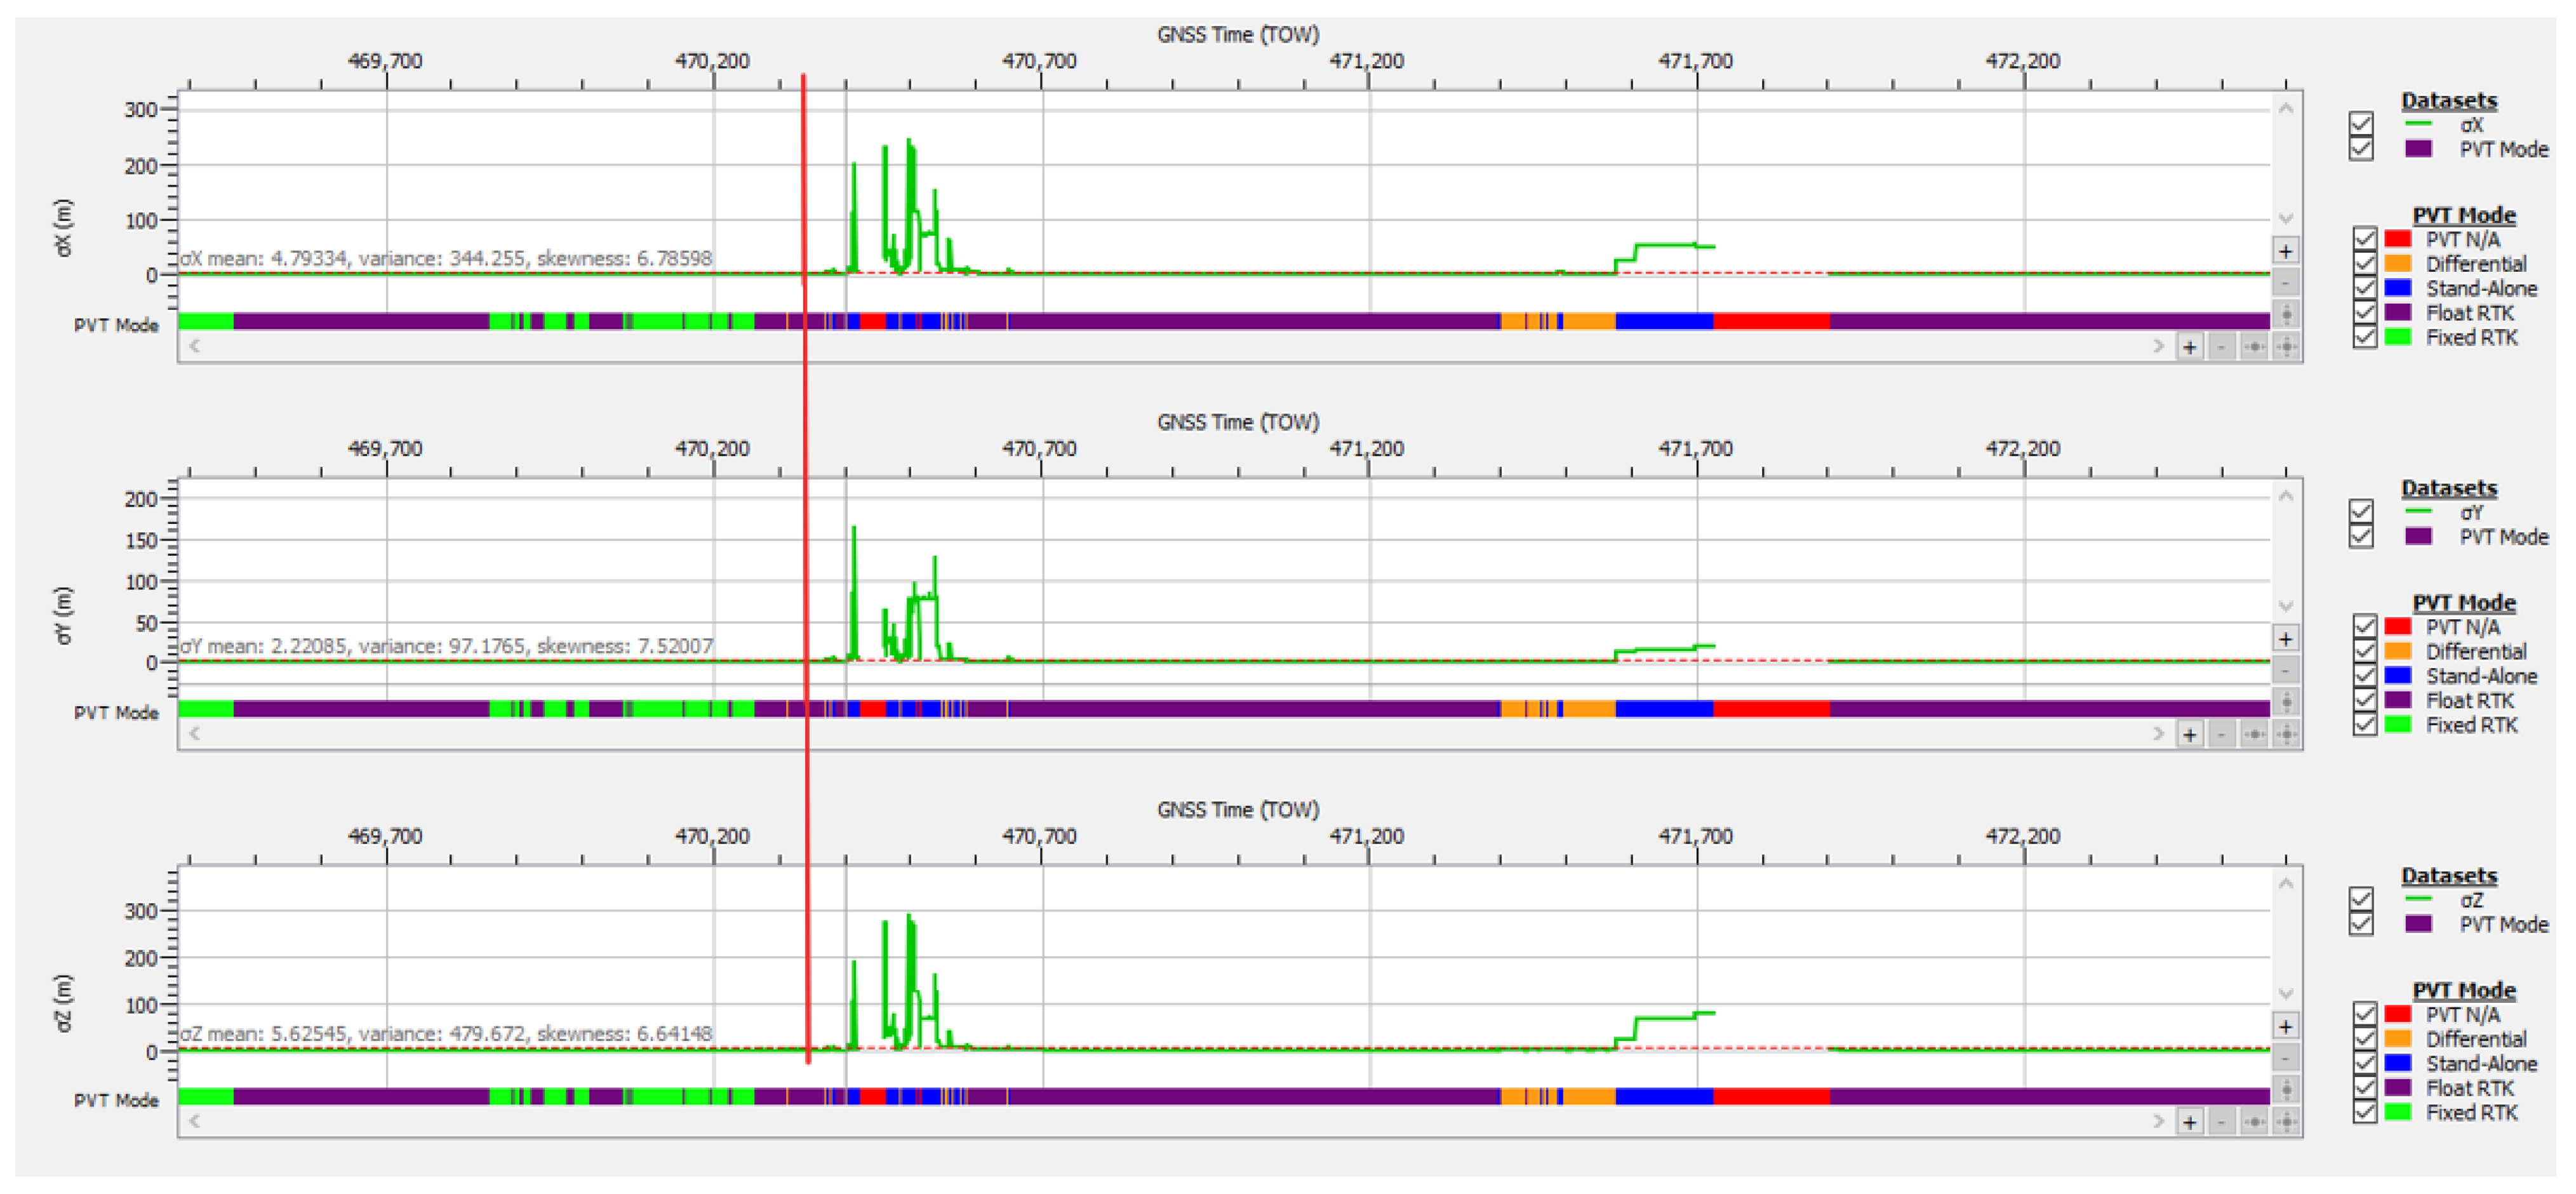Zoom in vertically on the σZ chart

(2286, 1026)
